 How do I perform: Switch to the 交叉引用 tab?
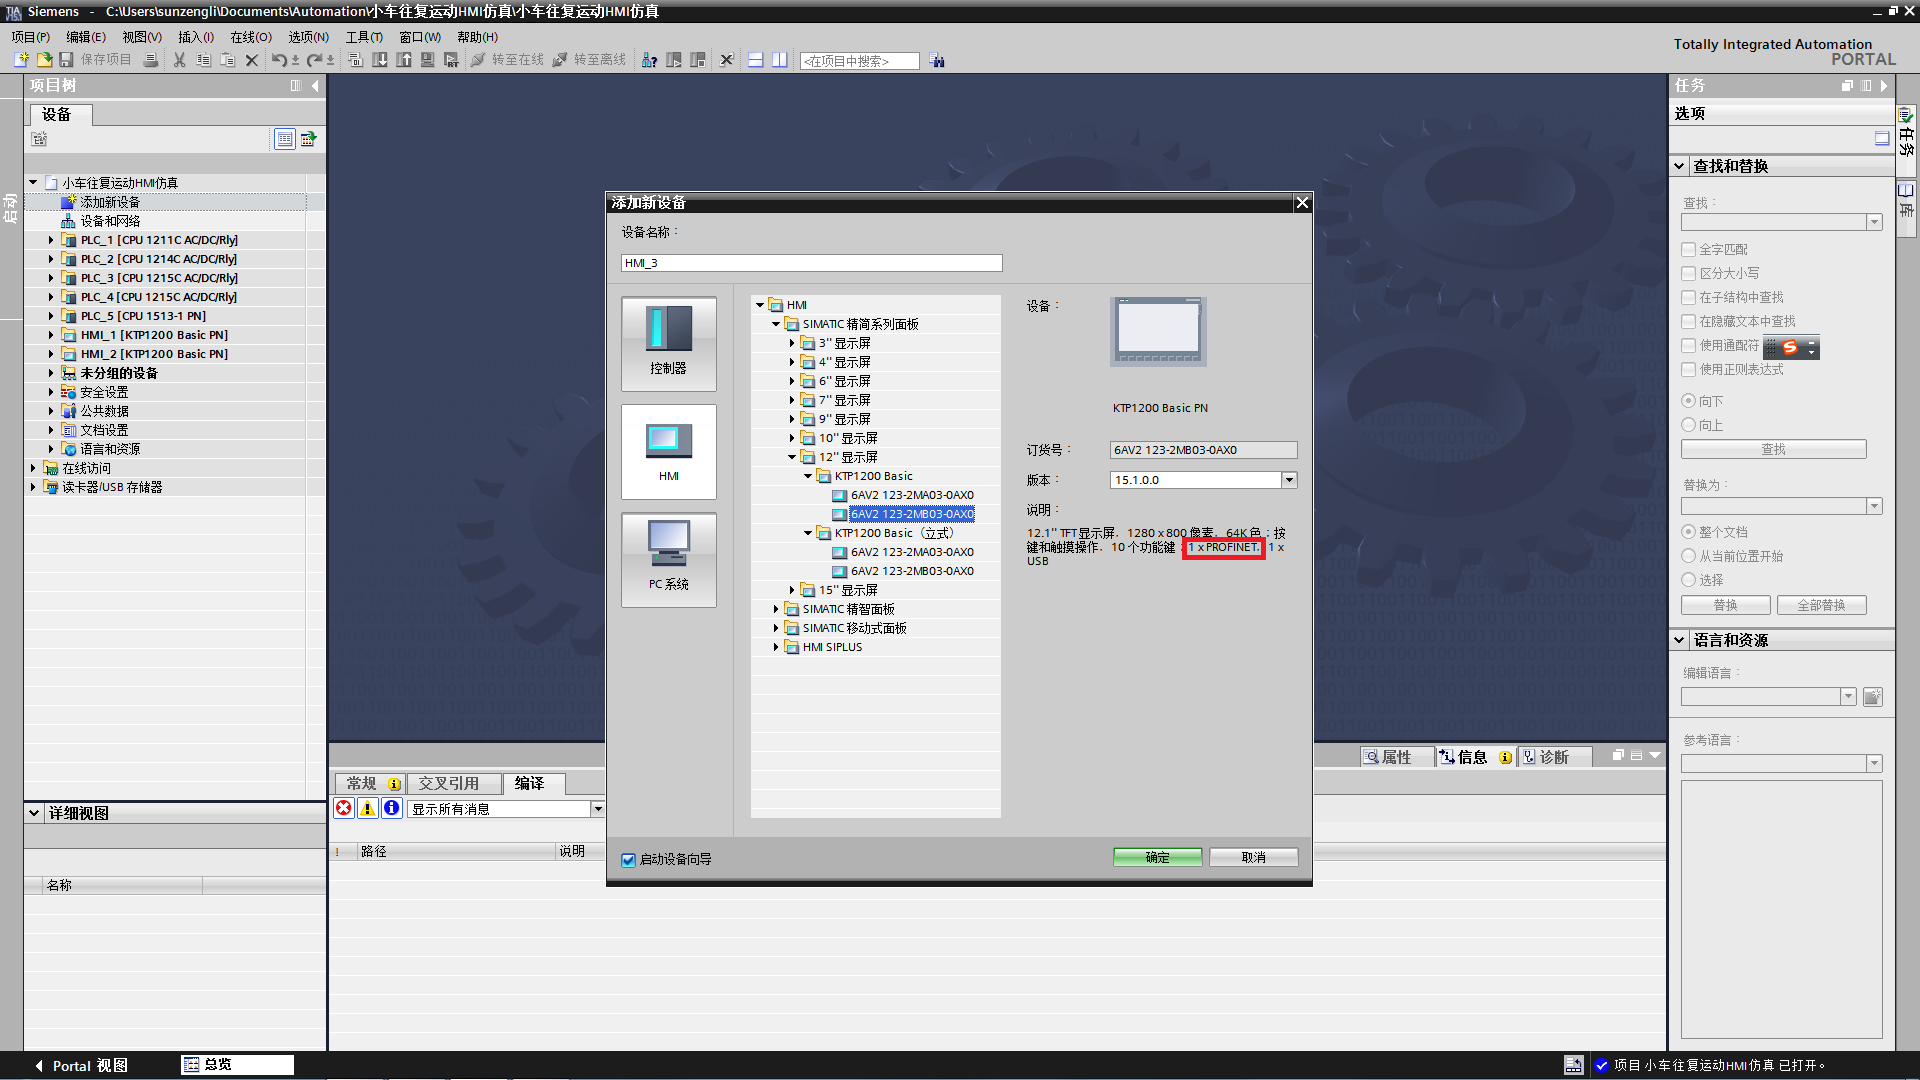pyautogui.click(x=448, y=783)
